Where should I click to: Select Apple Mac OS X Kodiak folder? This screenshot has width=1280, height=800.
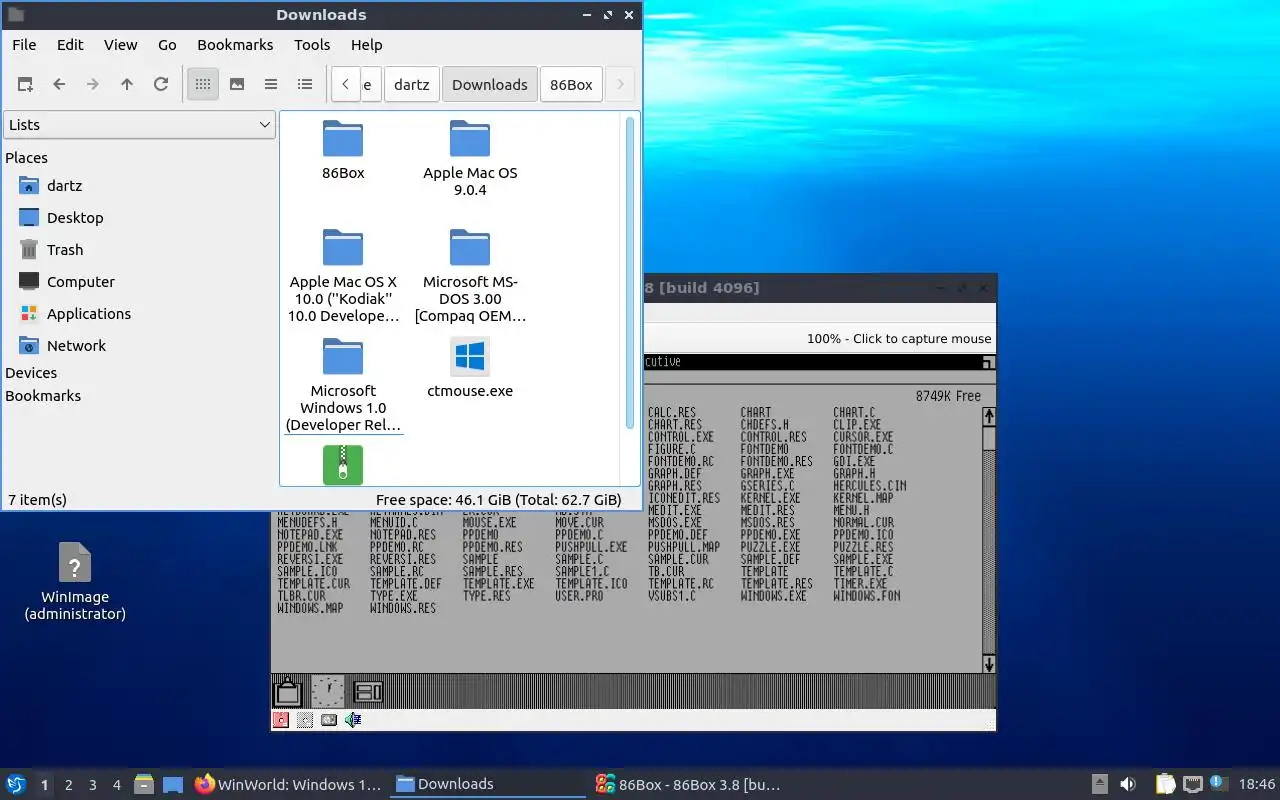343,248
